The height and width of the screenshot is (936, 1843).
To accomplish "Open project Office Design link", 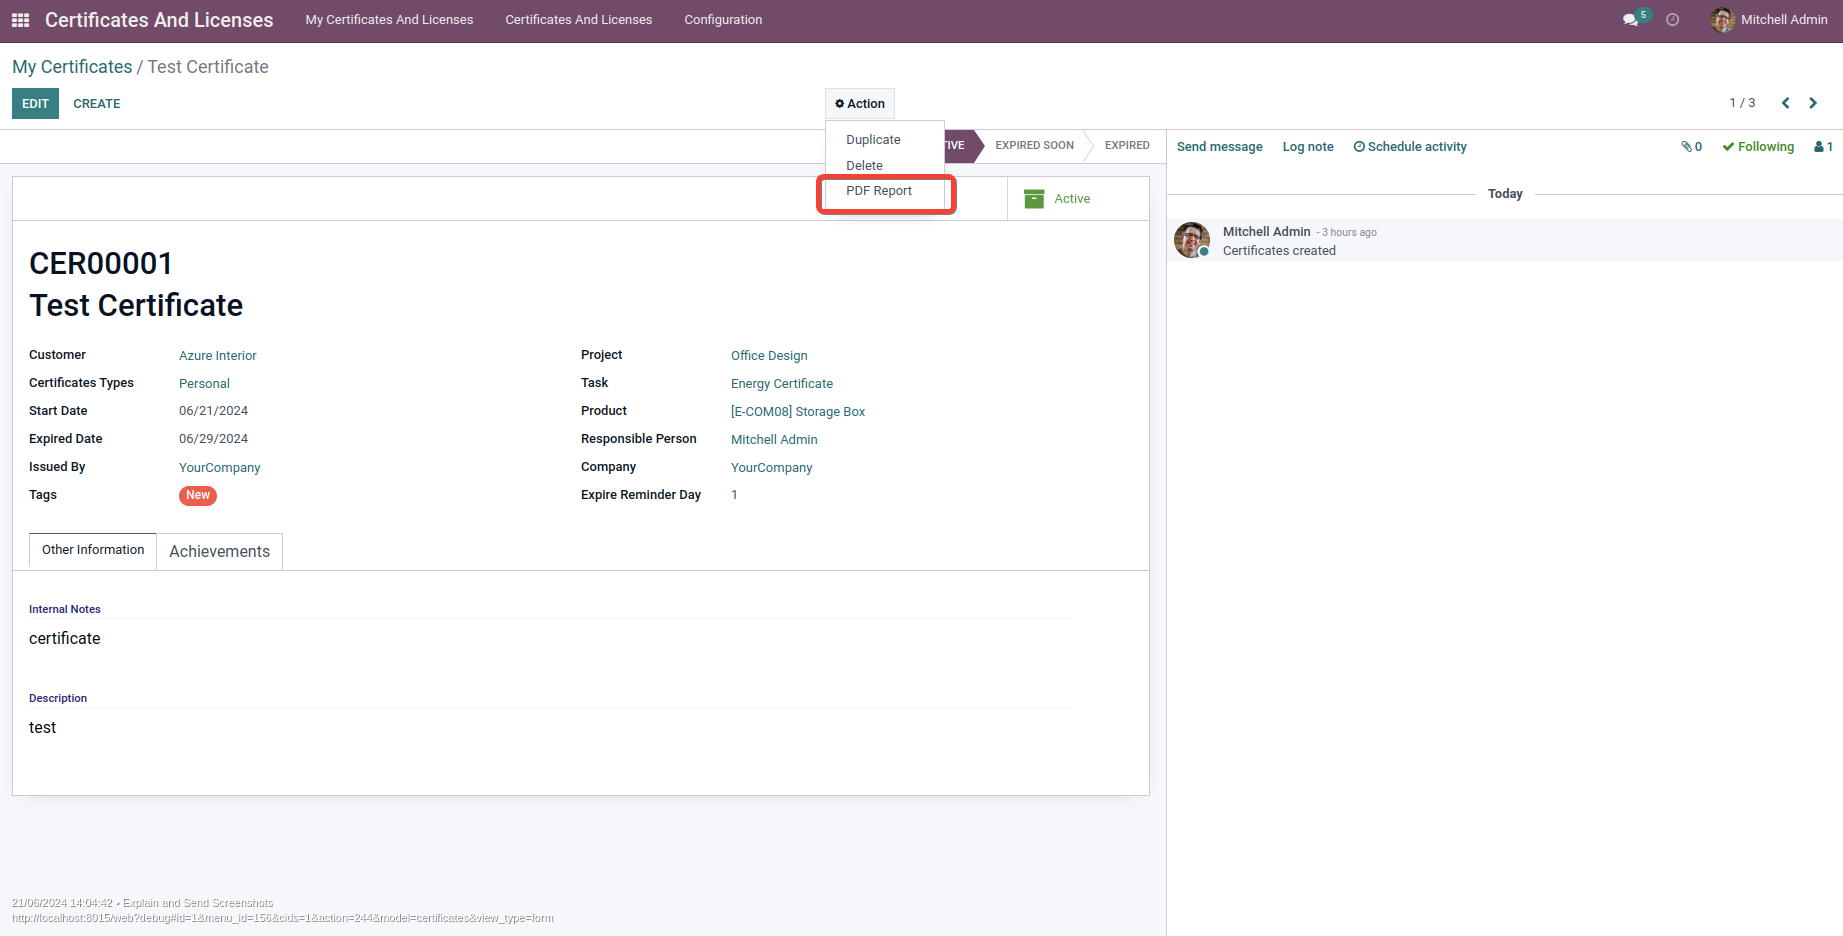I will (769, 356).
